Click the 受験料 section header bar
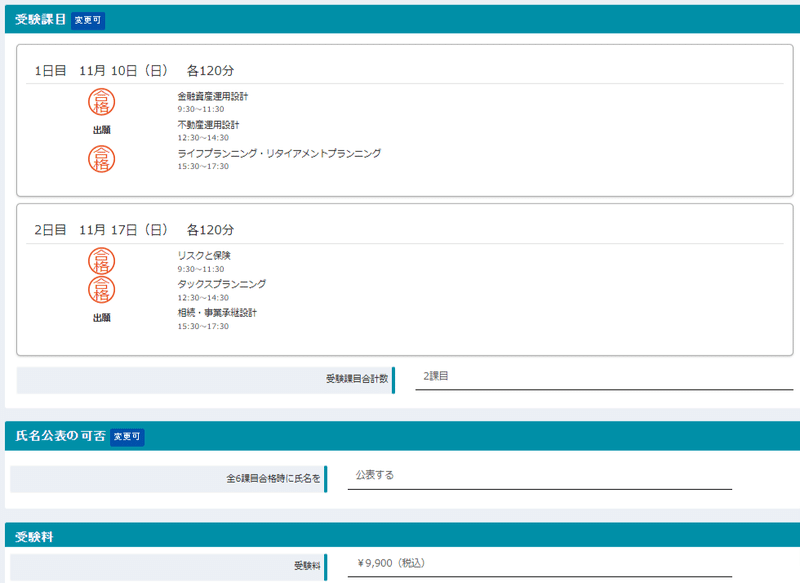Image resolution: width=800 pixels, height=583 pixels. click(400, 537)
